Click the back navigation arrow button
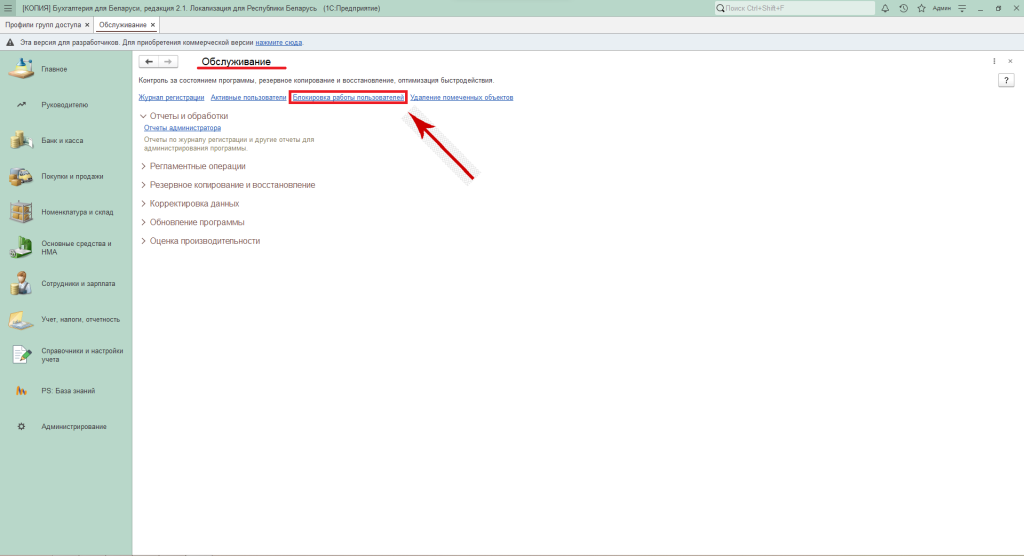The image size is (1024, 556). click(x=149, y=62)
